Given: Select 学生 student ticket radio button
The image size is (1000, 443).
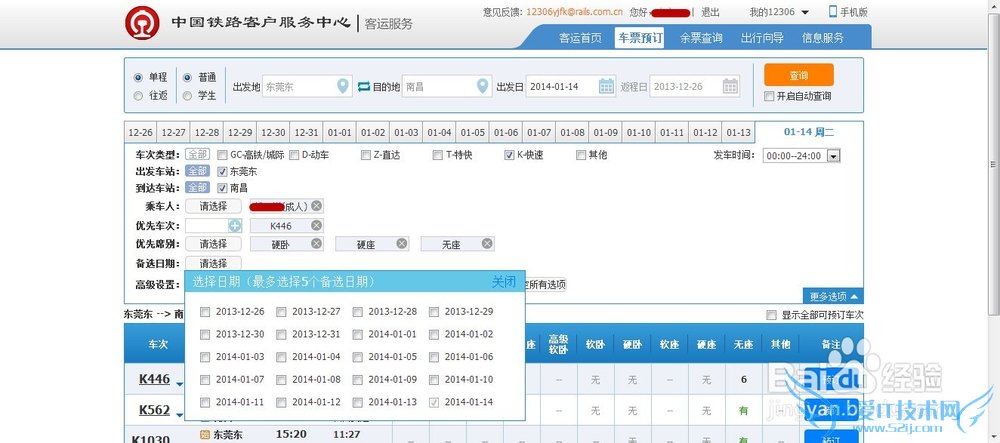Looking at the screenshot, I should [188, 96].
